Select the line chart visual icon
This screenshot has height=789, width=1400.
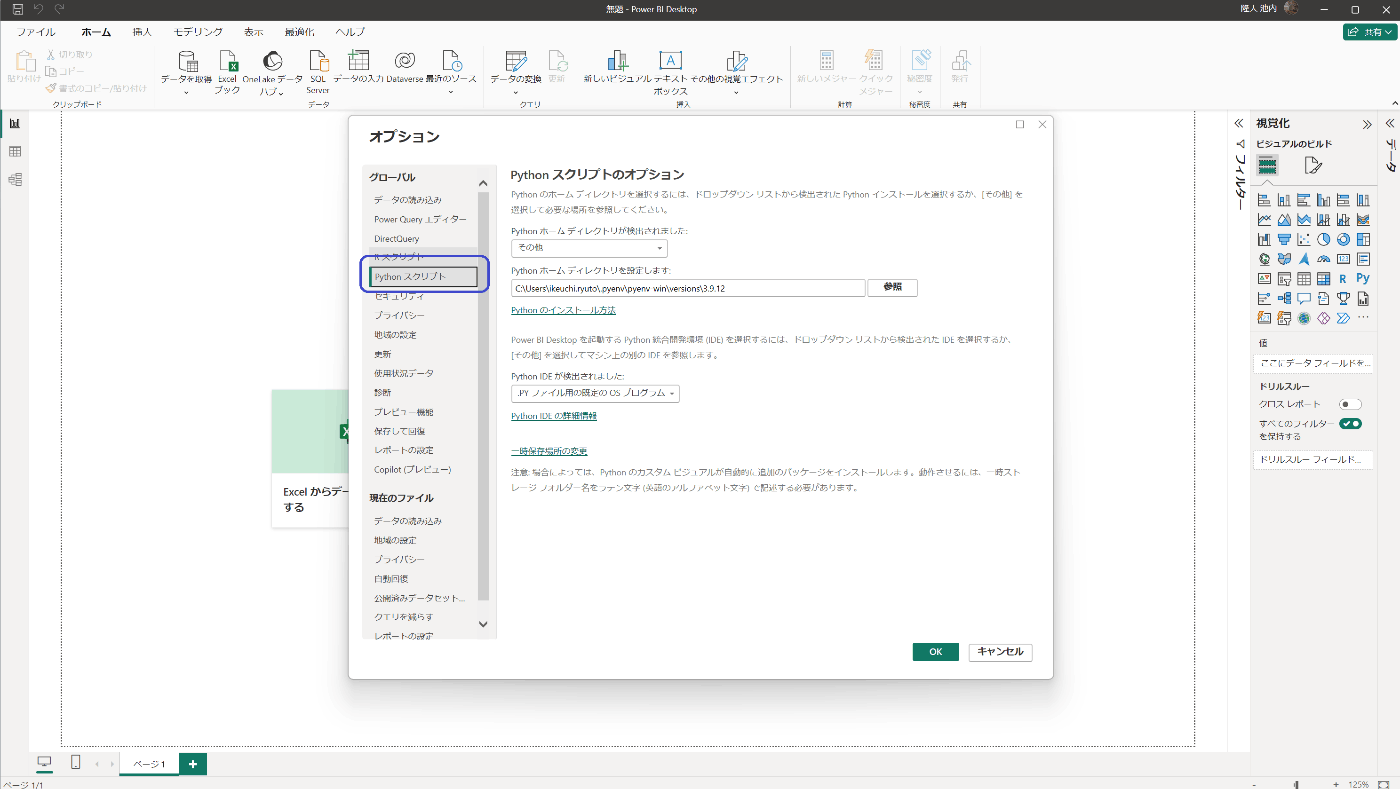pyautogui.click(x=1264, y=220)
